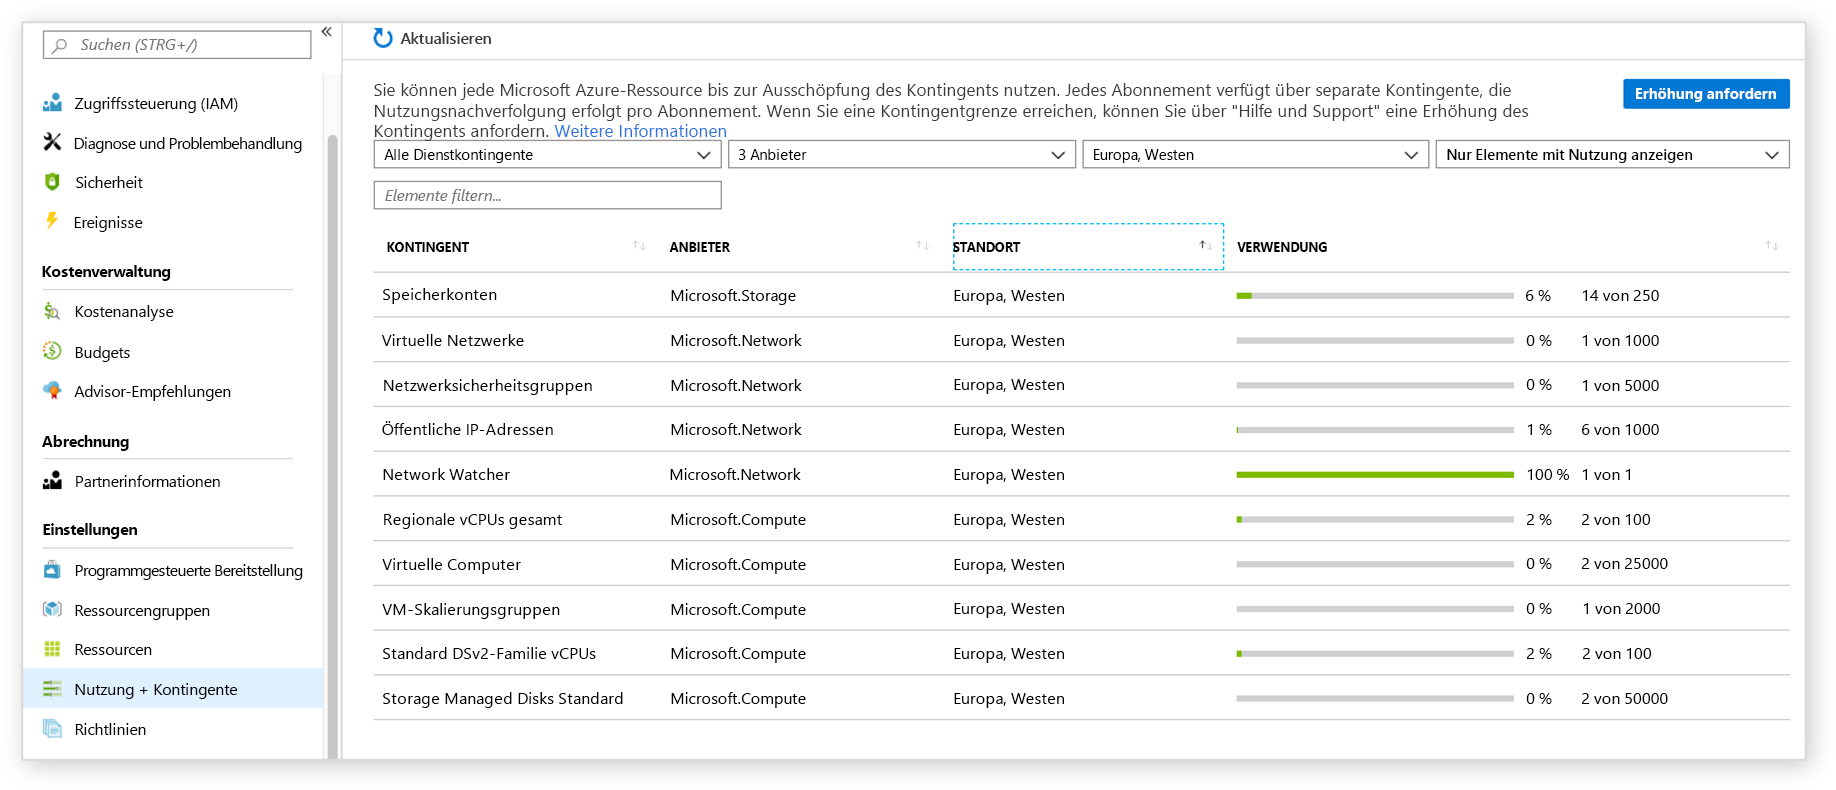1836x790 pixels.
Task: Click the search magnifier icon in sidebar
Action: pyautogui.click(x=60, y=45)
